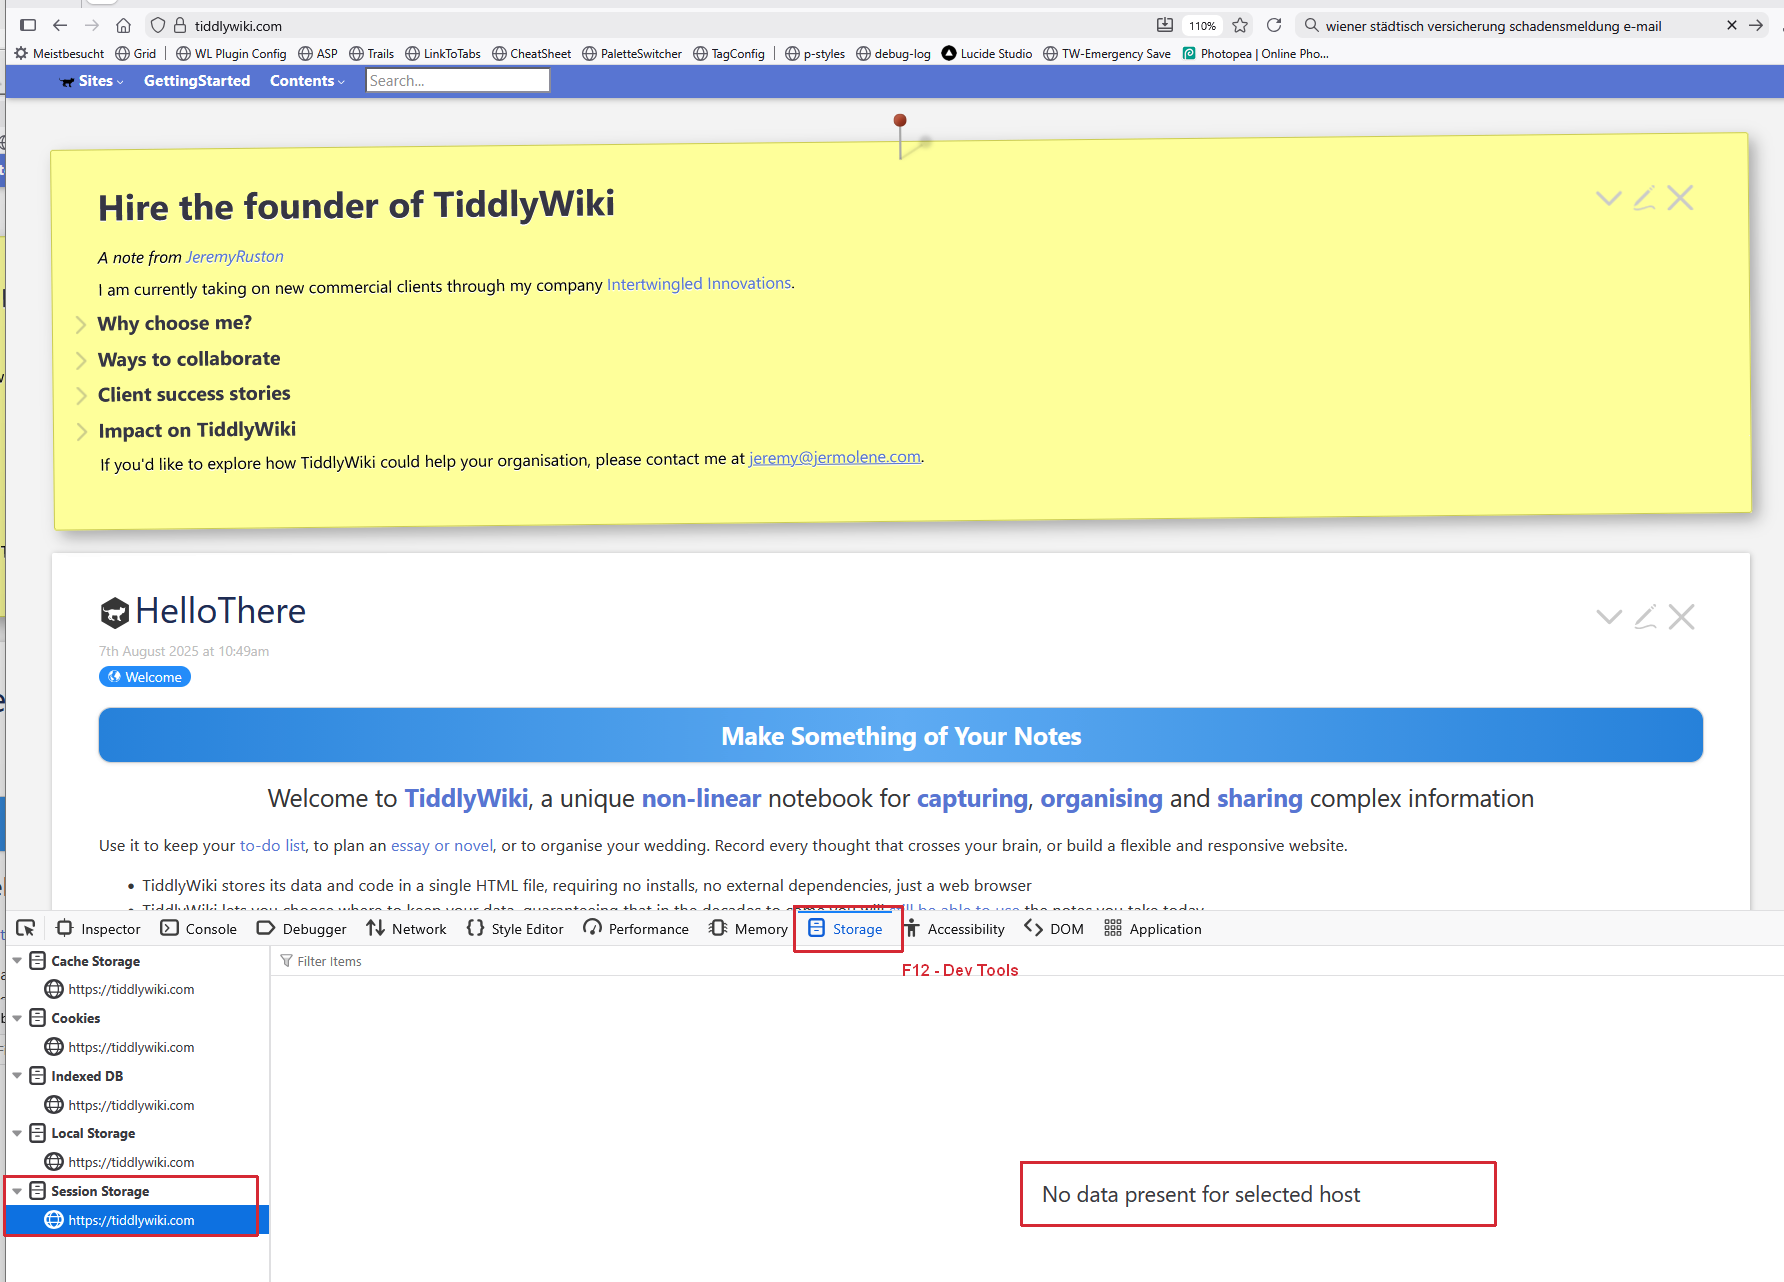Screen dimensions: 1784x1282
Task: Edit the HelloThere tiddler with pencil icon
Action: (x=1645, y=617)
